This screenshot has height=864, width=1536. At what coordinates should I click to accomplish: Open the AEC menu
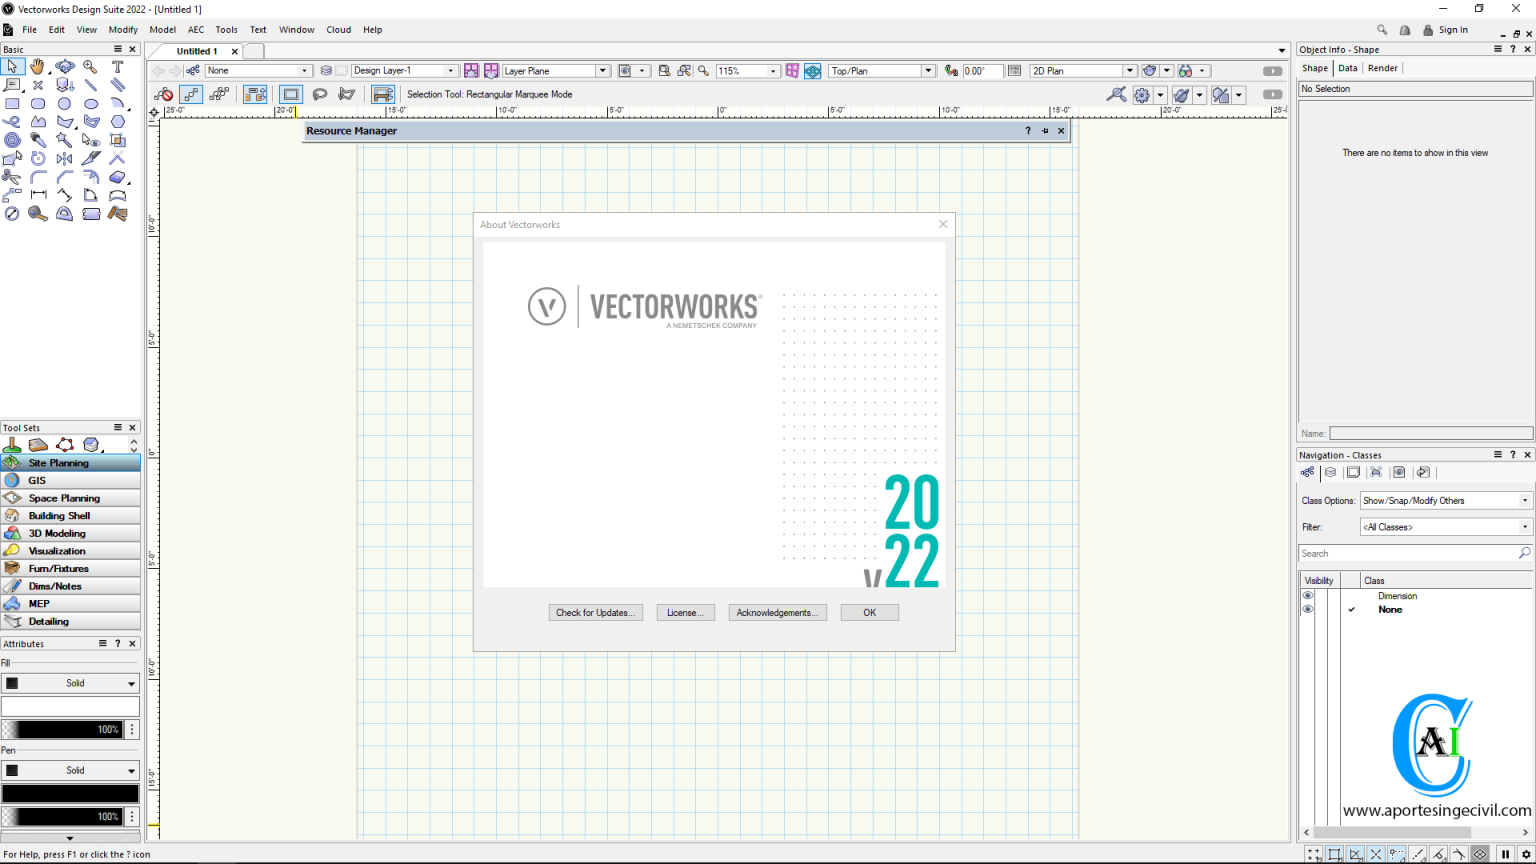195,29
